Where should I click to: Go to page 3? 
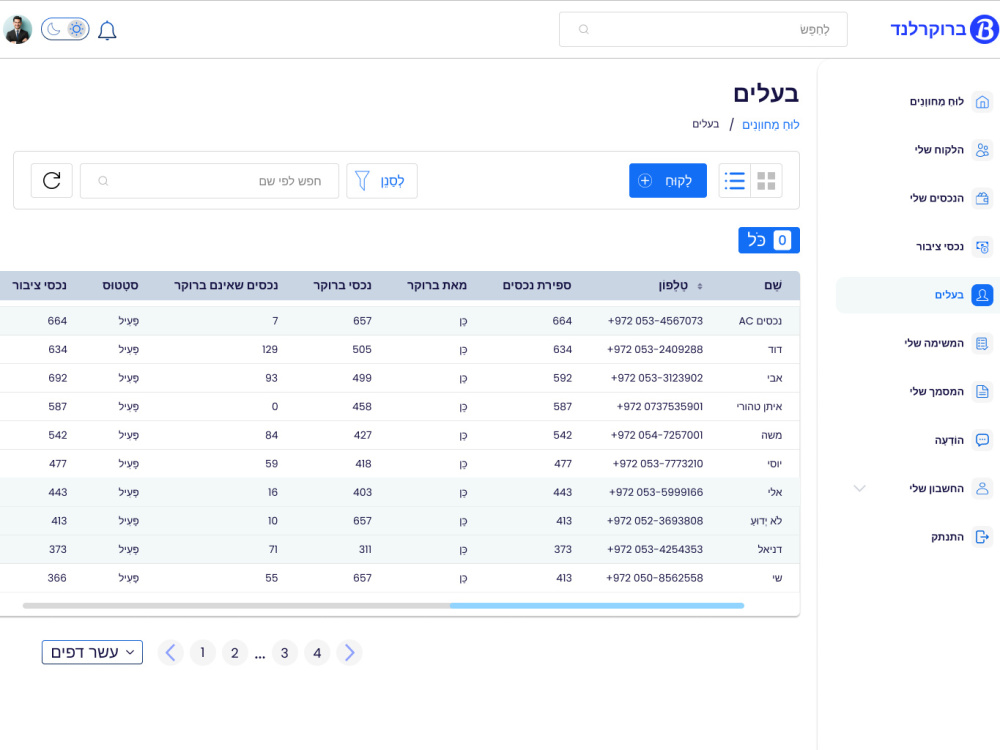click(x=284, y=652)
